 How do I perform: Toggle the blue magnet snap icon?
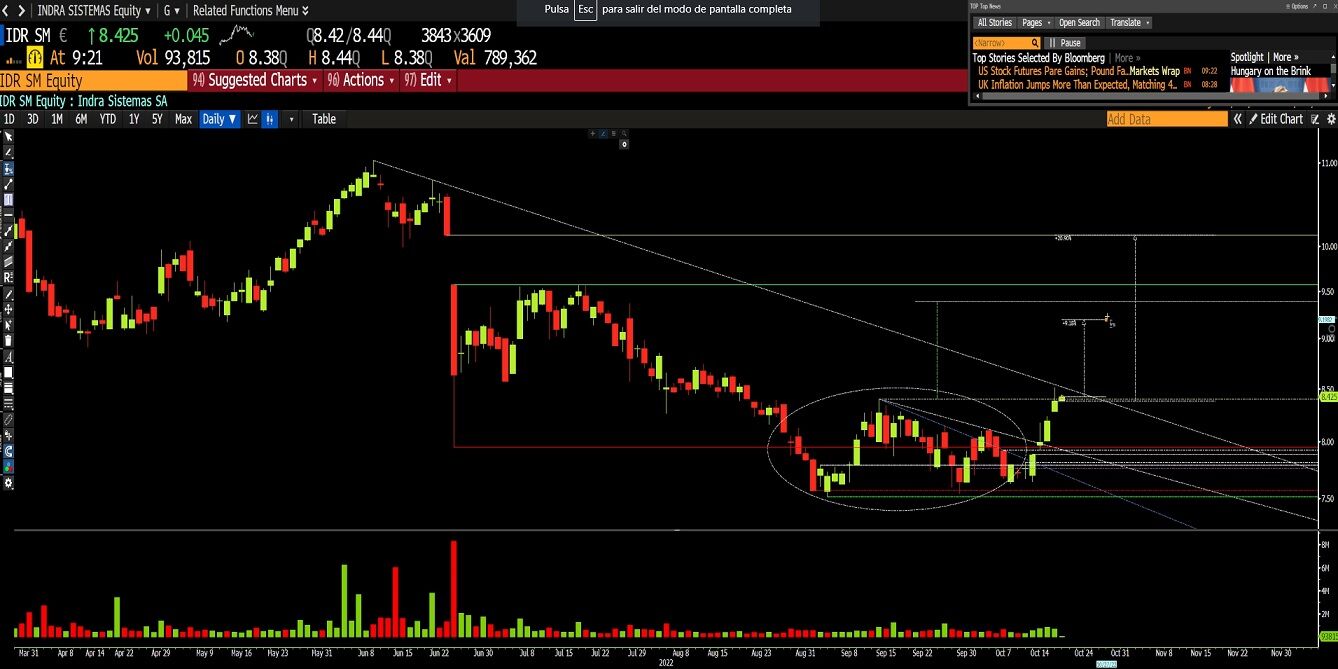click(x=8, y=451)
